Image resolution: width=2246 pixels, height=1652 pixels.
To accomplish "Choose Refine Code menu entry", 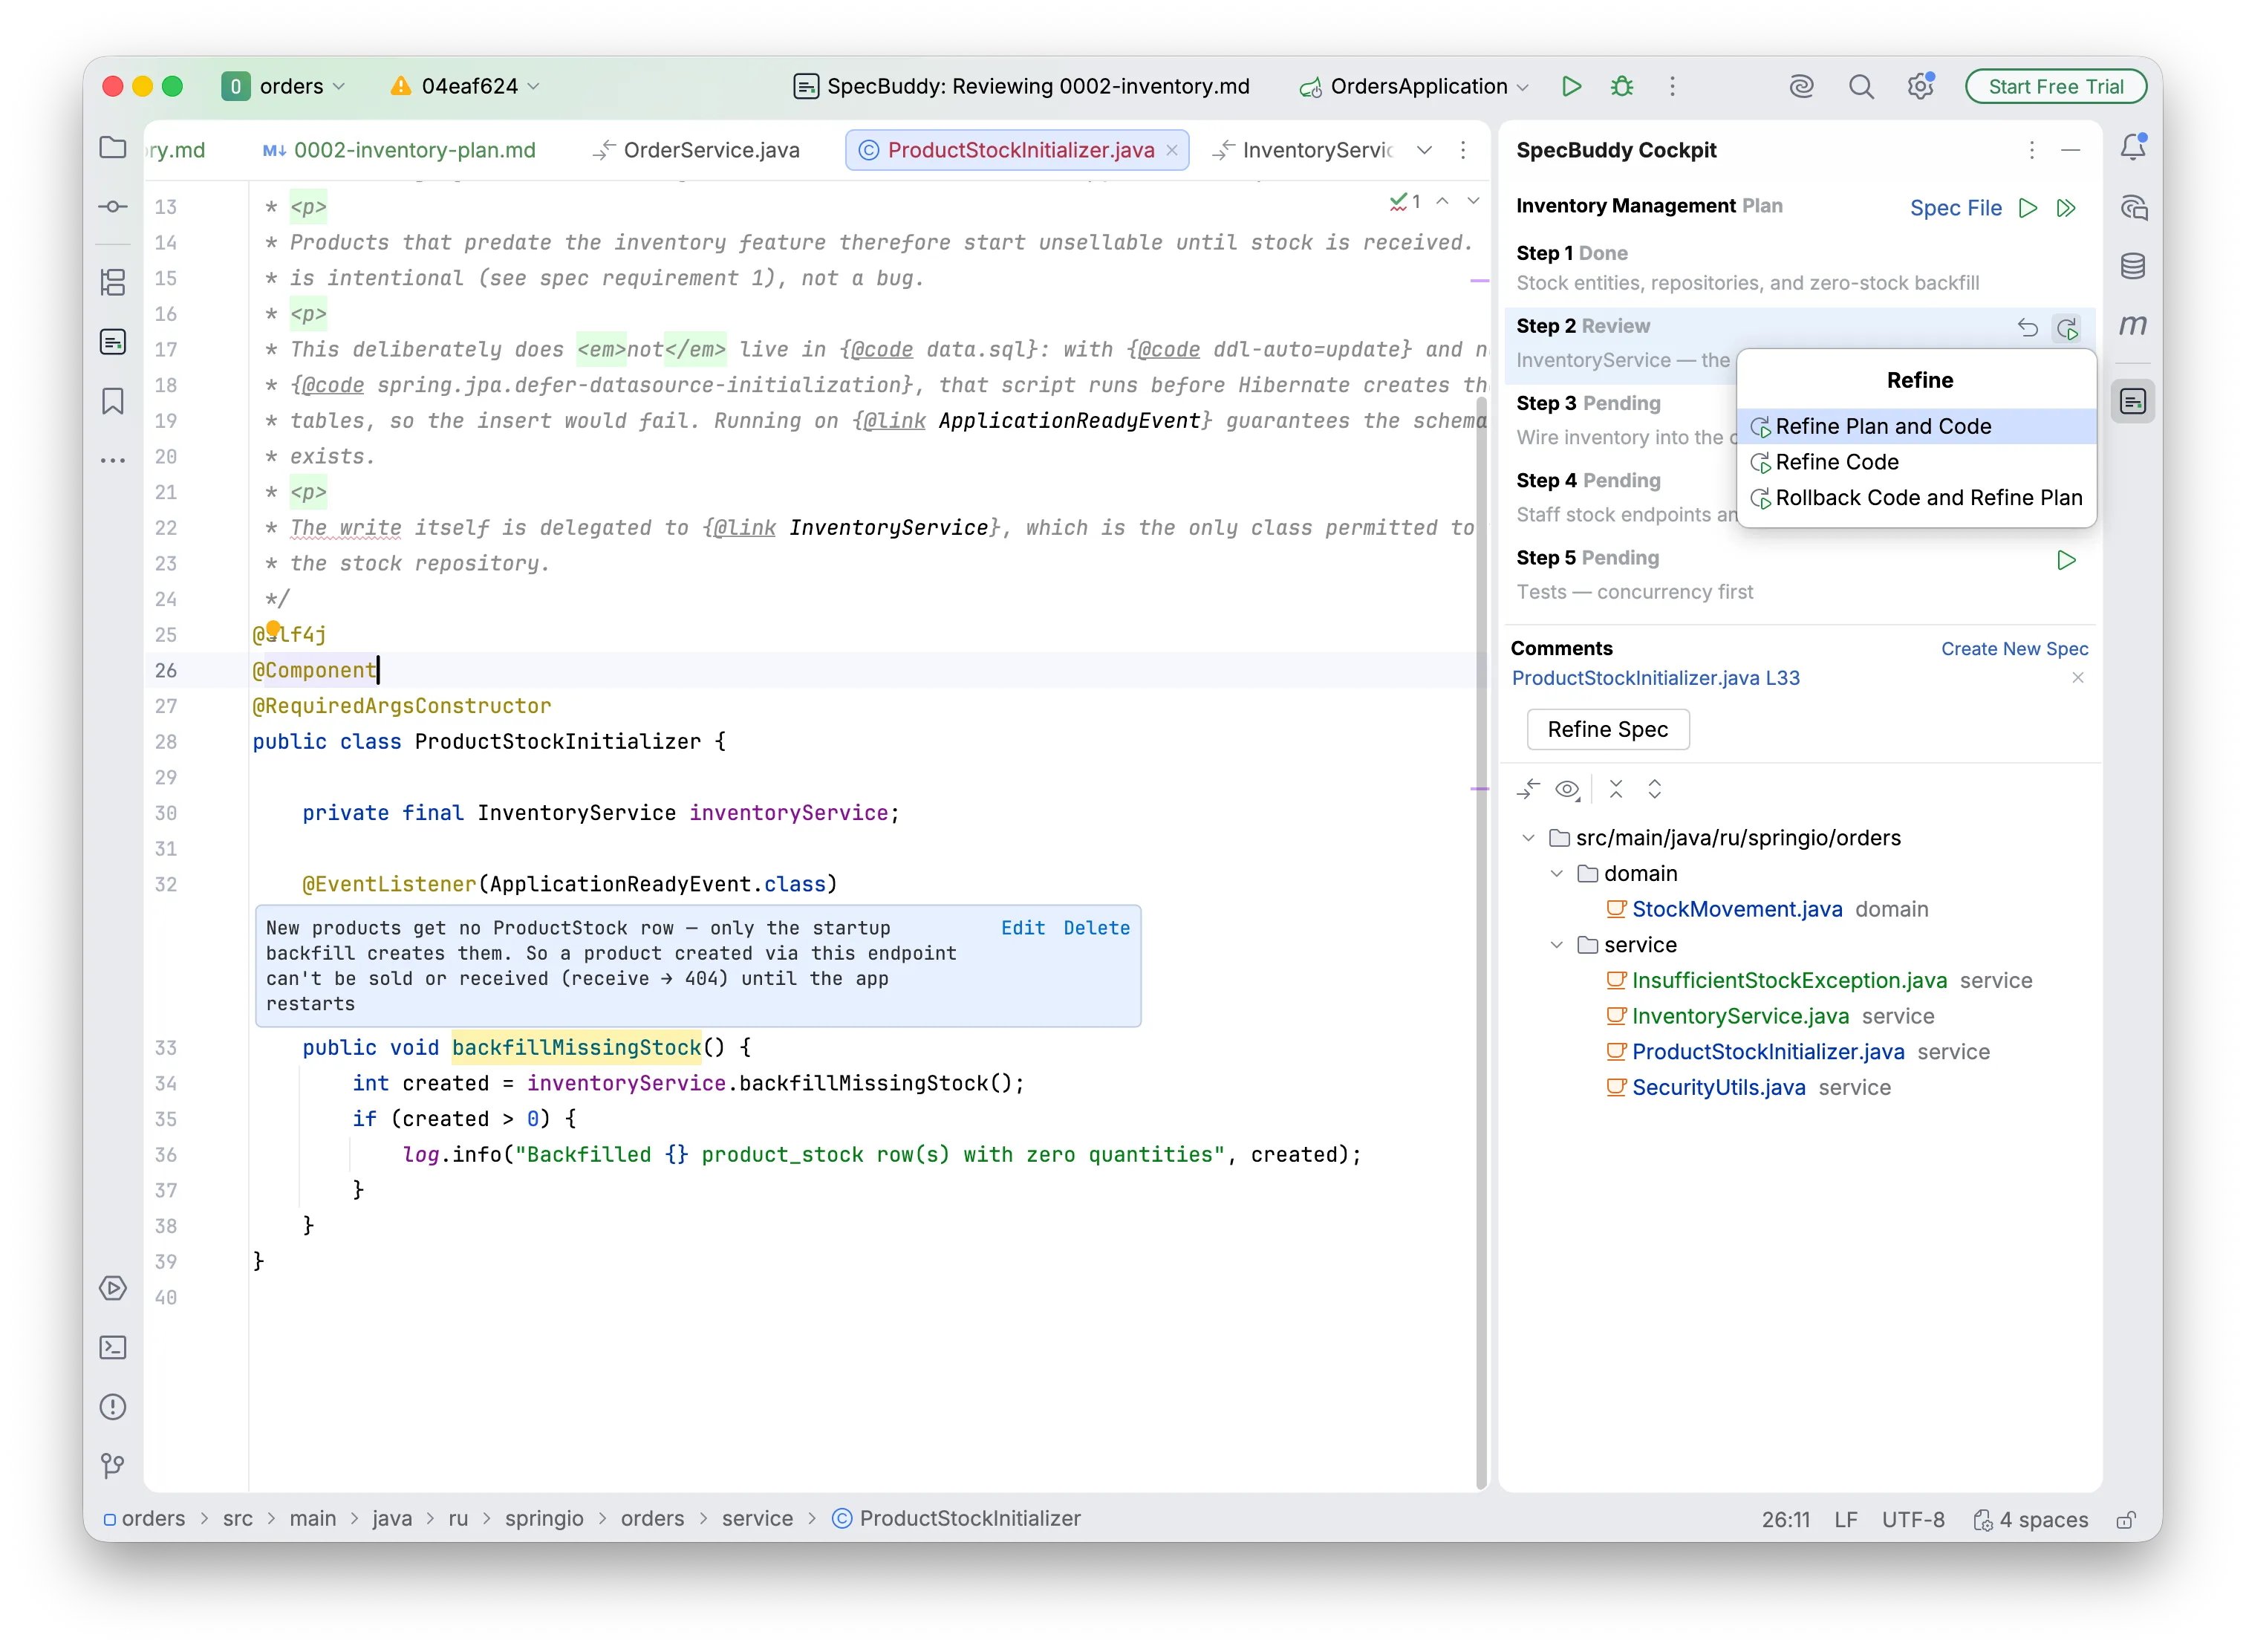I will [1916, 462].
